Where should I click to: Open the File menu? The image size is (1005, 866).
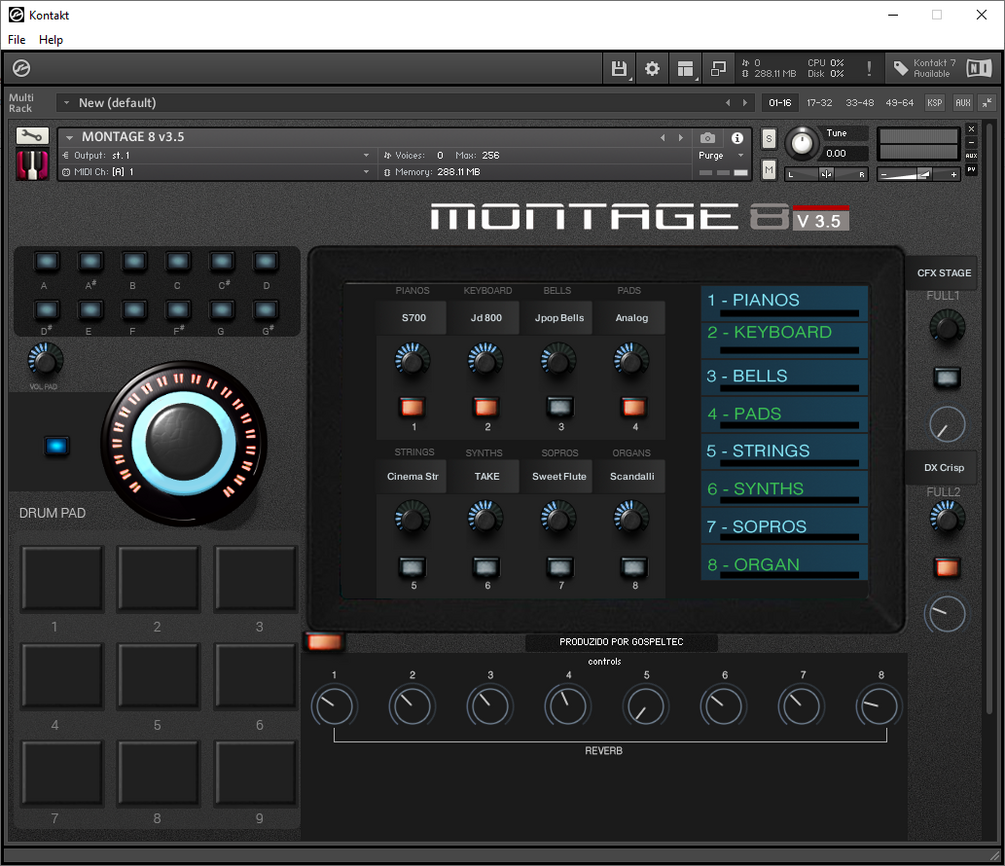click(x=17, y=40)
